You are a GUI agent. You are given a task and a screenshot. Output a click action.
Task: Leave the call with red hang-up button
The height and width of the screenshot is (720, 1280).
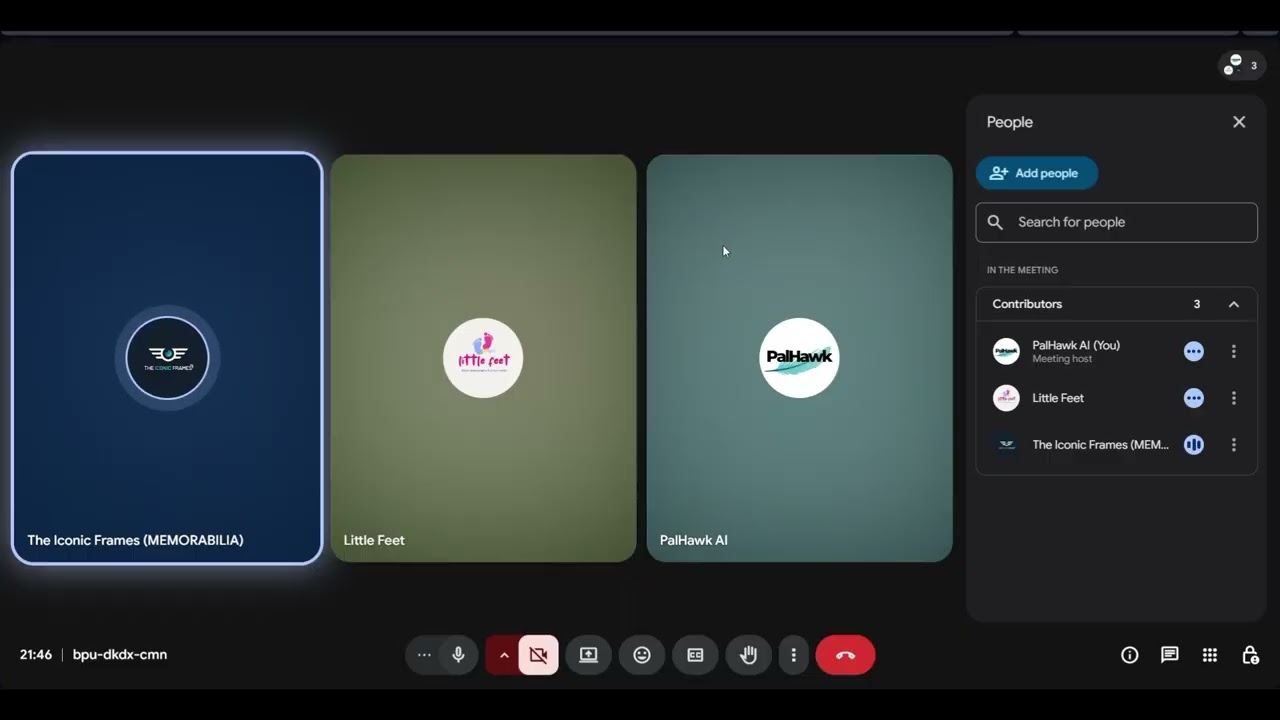tap(845, 655)
